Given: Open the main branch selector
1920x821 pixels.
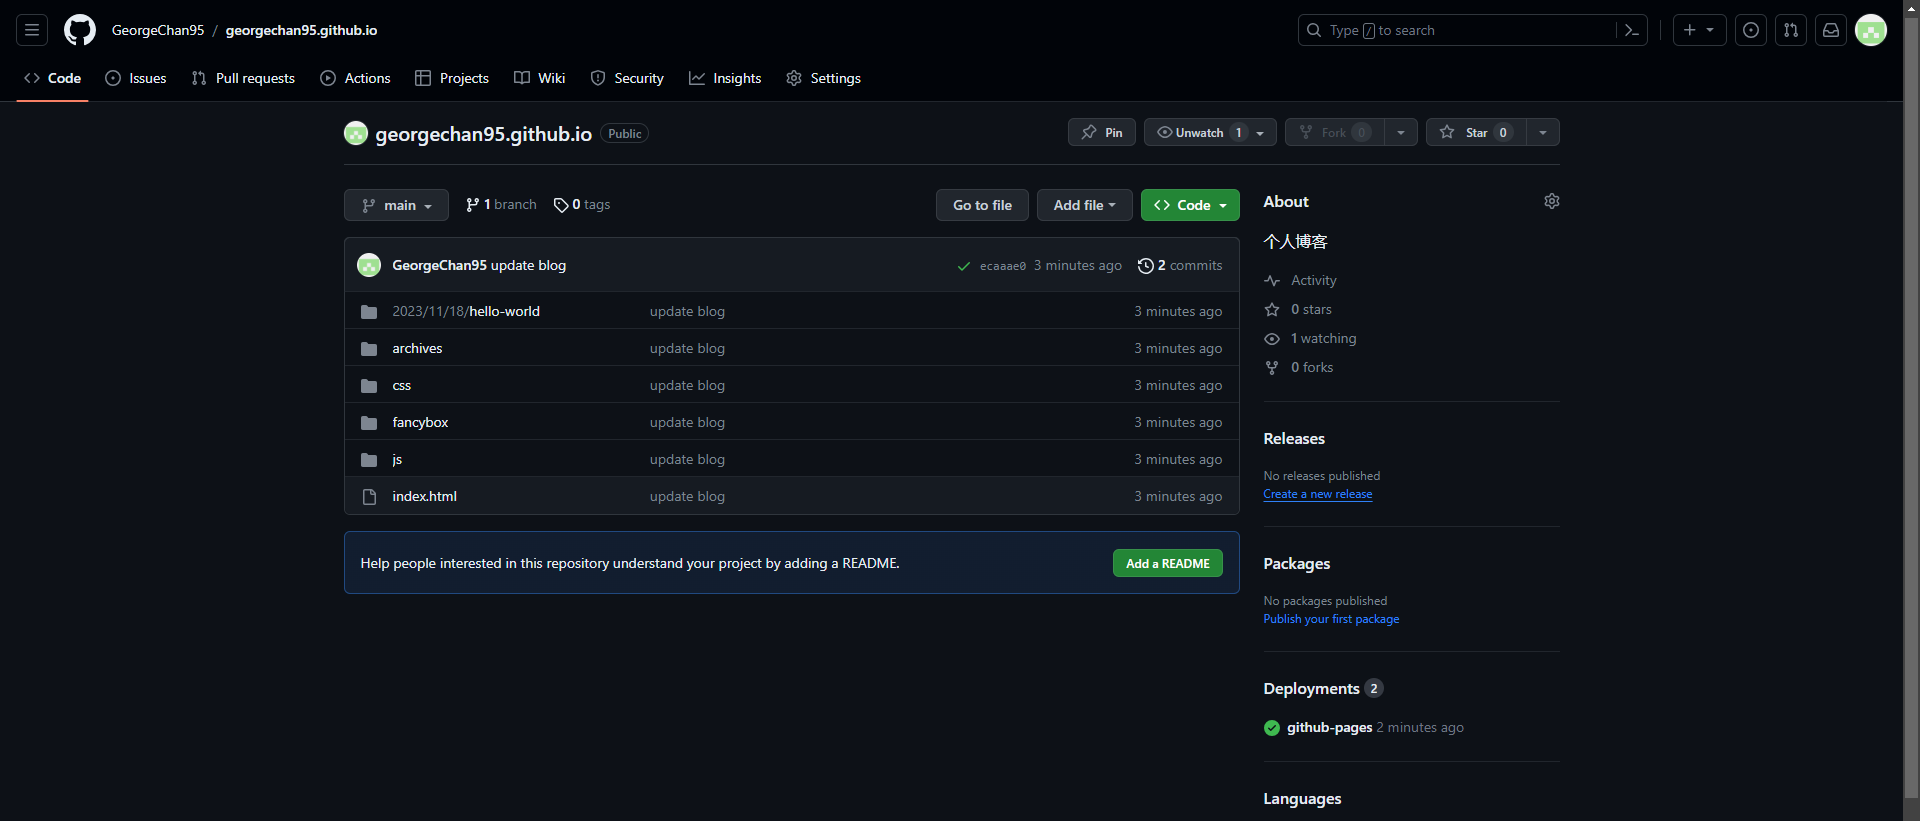Looking at the screenshot, I should [396, 205].
